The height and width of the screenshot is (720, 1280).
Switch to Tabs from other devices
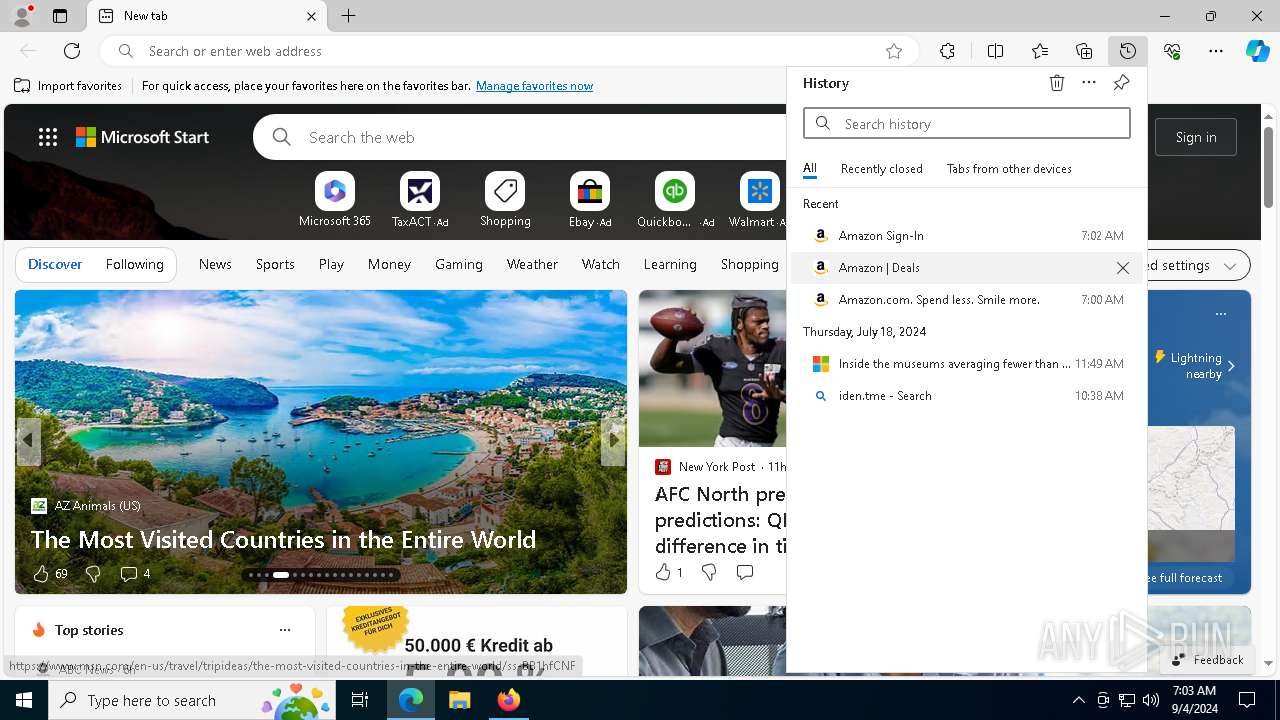(x=1009, y=169)
